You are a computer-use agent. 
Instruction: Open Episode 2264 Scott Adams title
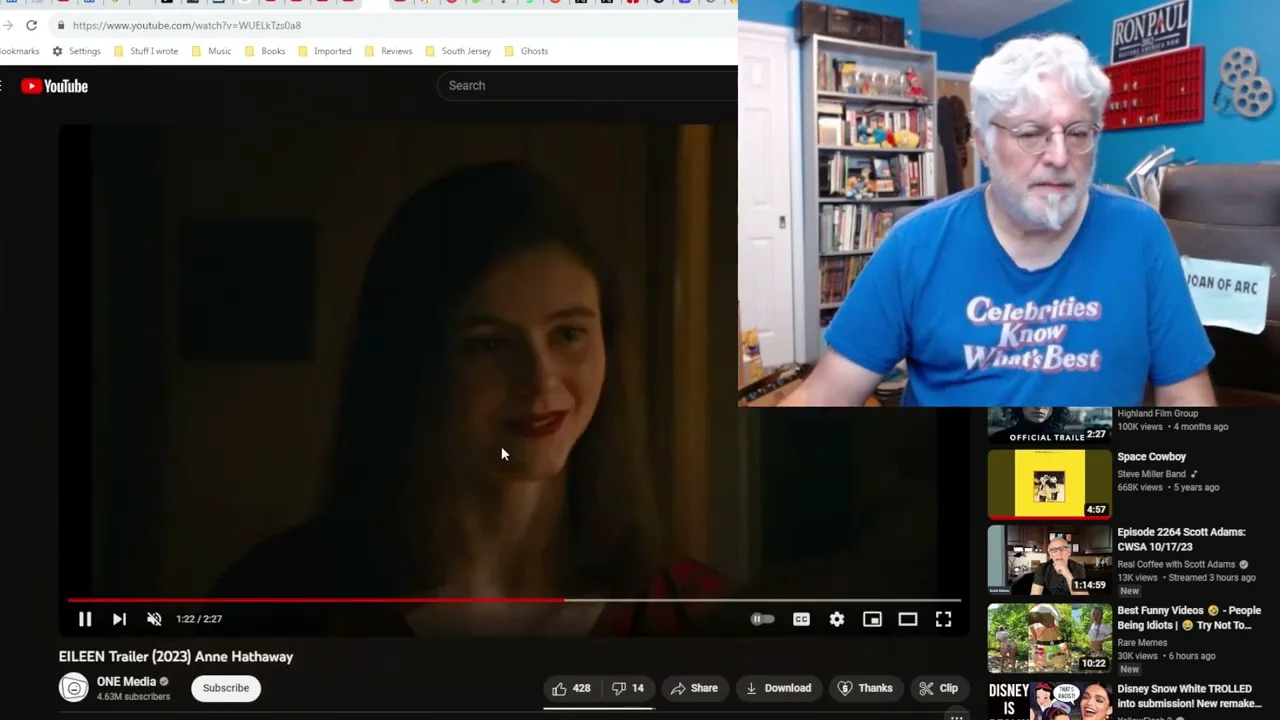point(1181,540)
